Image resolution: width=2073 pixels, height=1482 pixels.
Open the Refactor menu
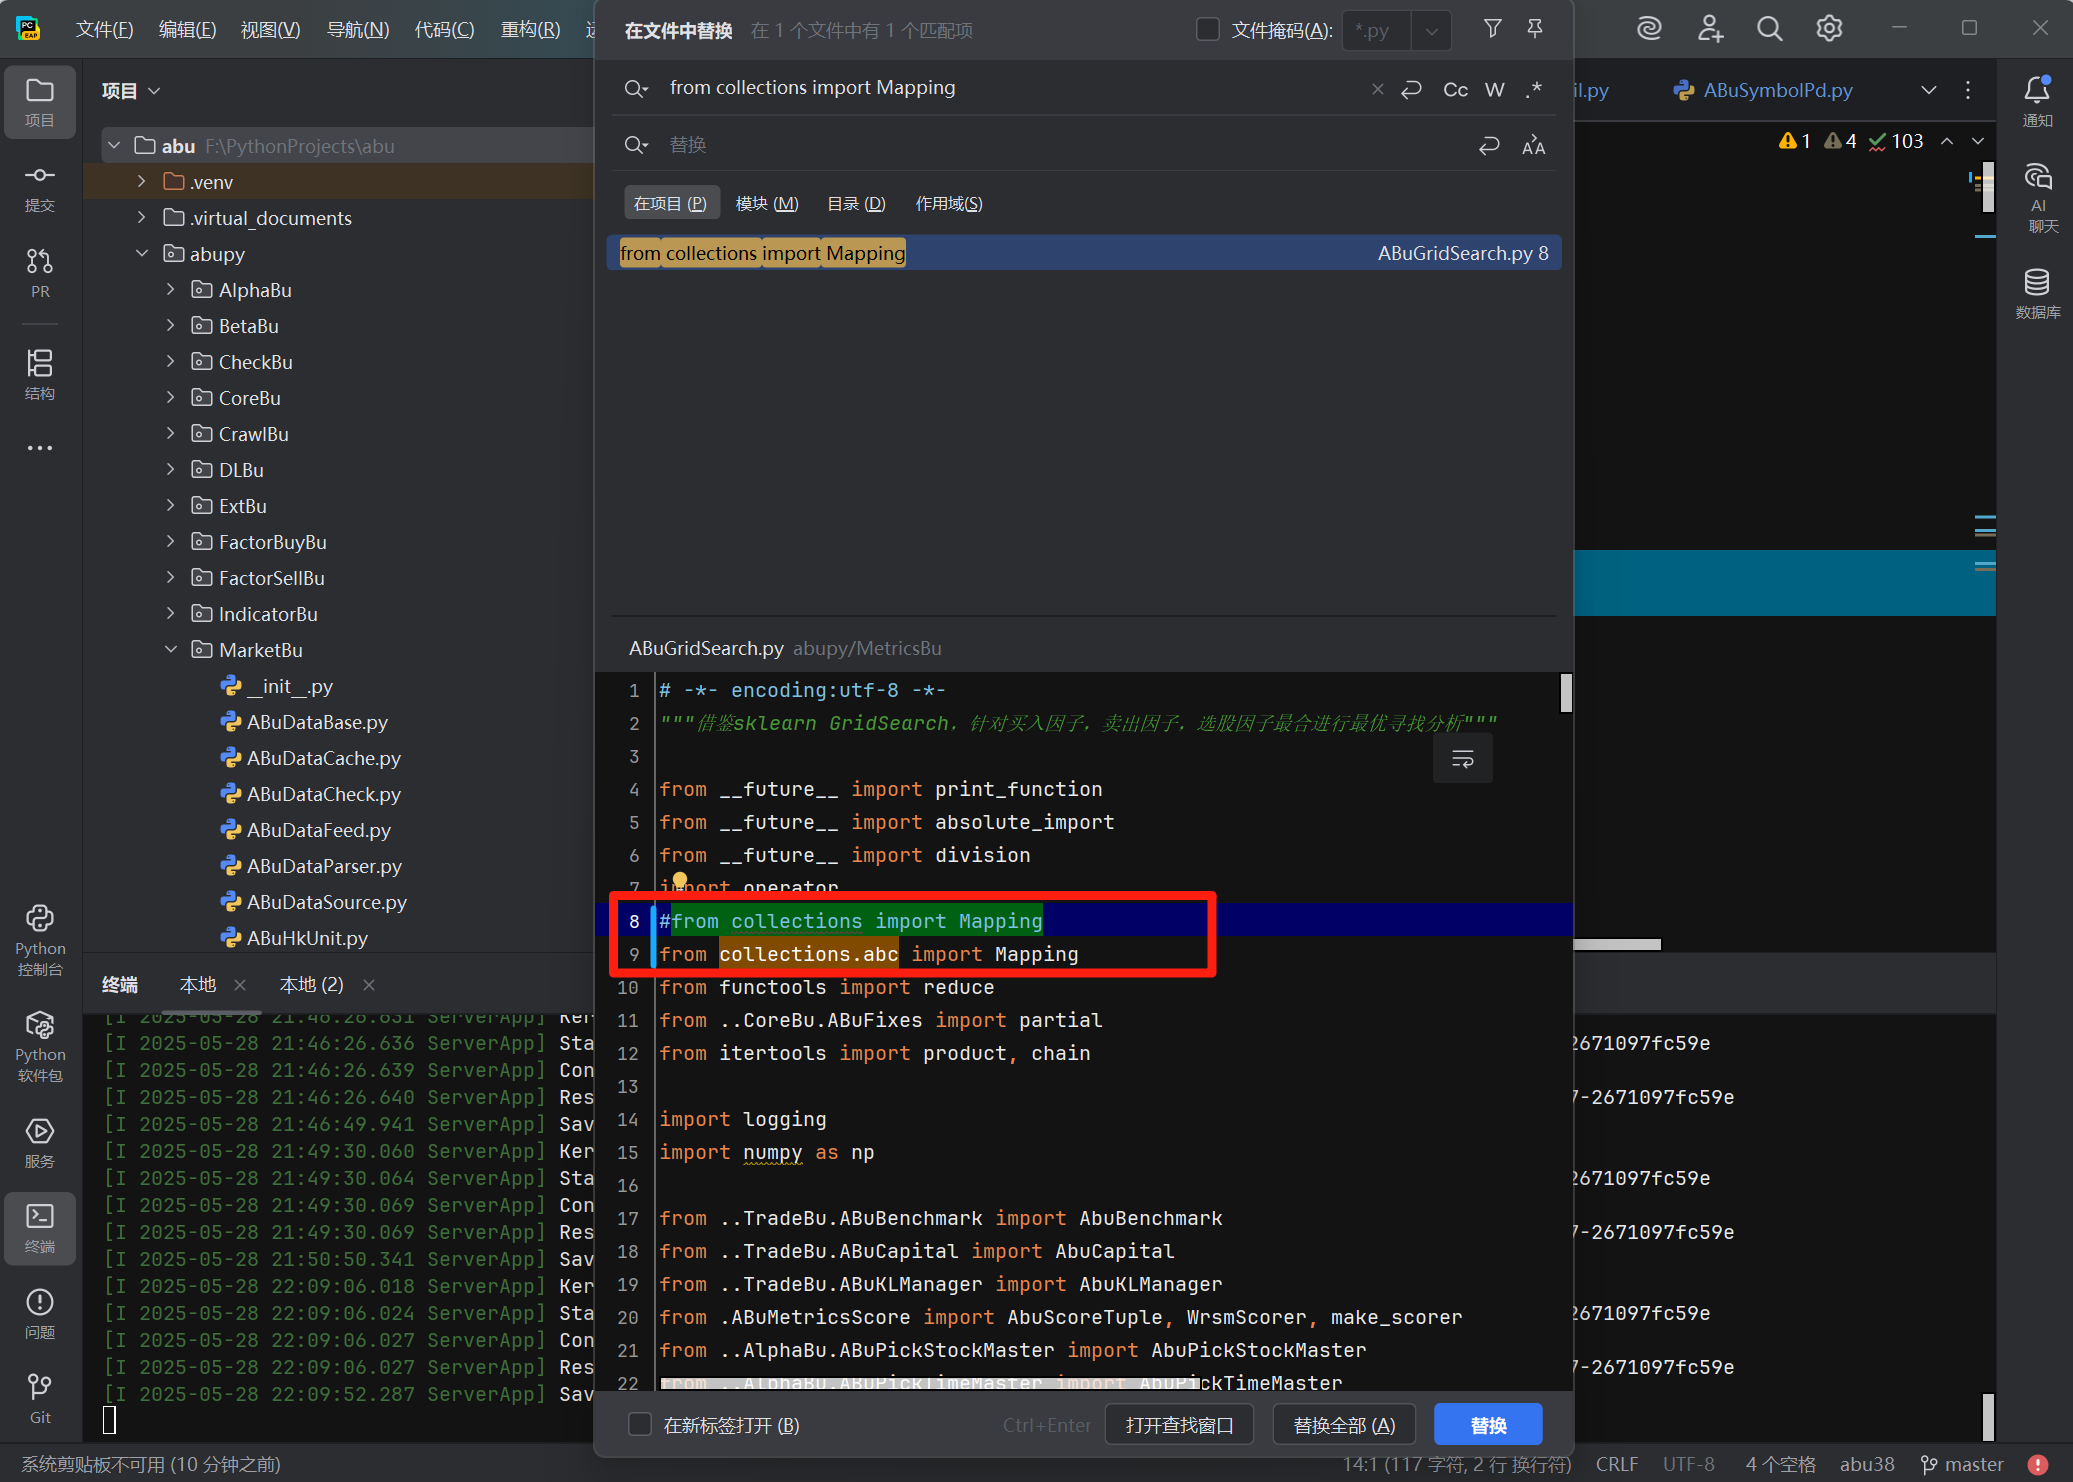(x=530, y=29)
